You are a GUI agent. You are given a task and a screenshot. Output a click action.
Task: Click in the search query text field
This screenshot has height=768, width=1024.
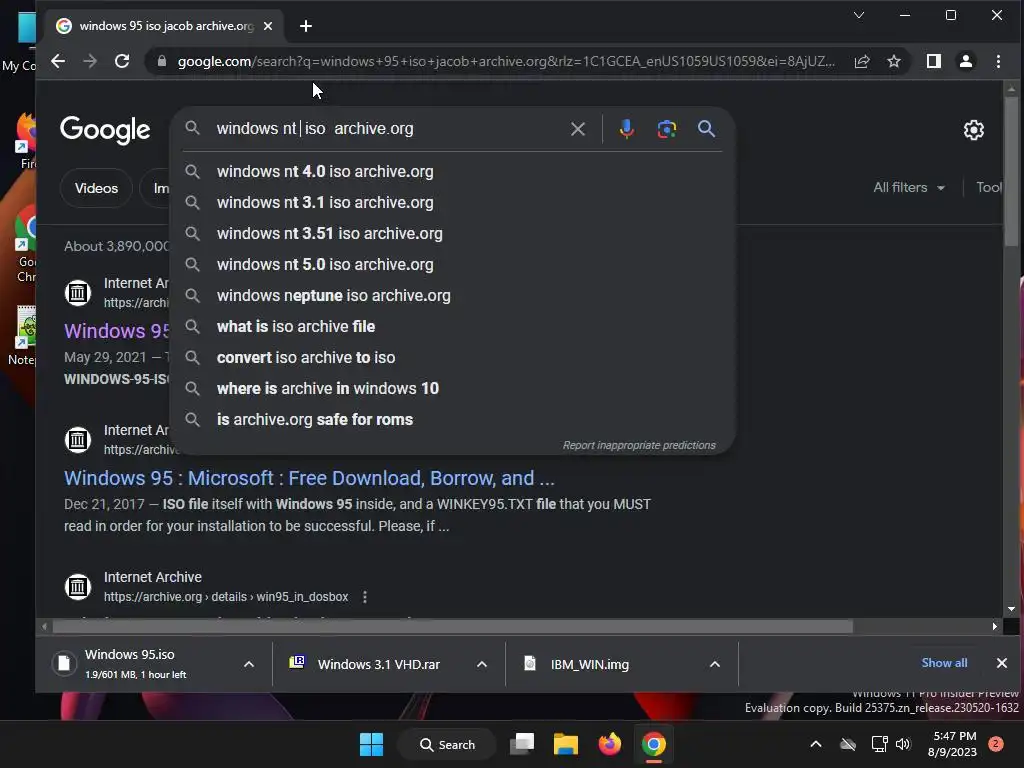click(x=389, y=129)
